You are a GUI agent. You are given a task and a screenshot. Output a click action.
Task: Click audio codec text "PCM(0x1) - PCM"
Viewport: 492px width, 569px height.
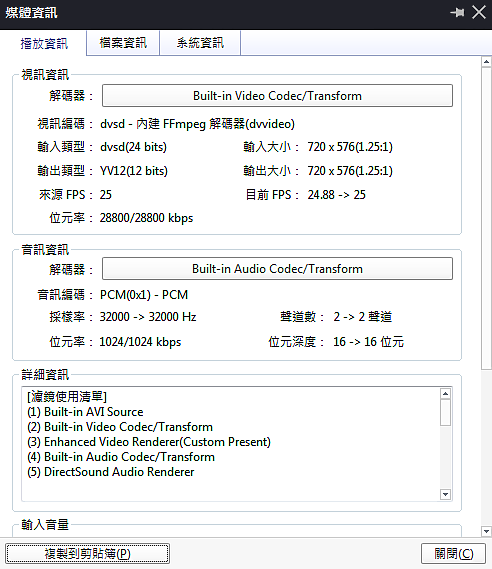coord(144,295)
